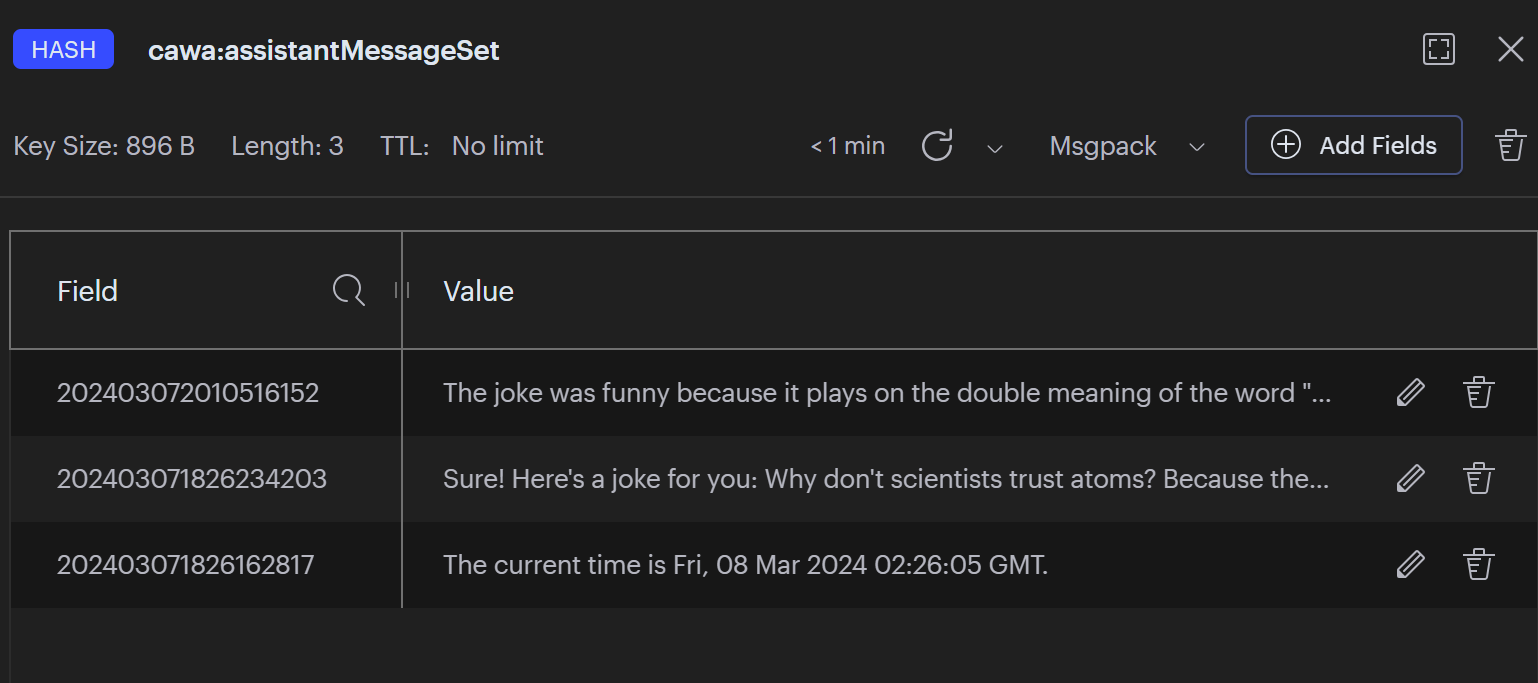Open auto-refresh options chevron
This screenshot has height=683, width=1538.
[994, 148]
